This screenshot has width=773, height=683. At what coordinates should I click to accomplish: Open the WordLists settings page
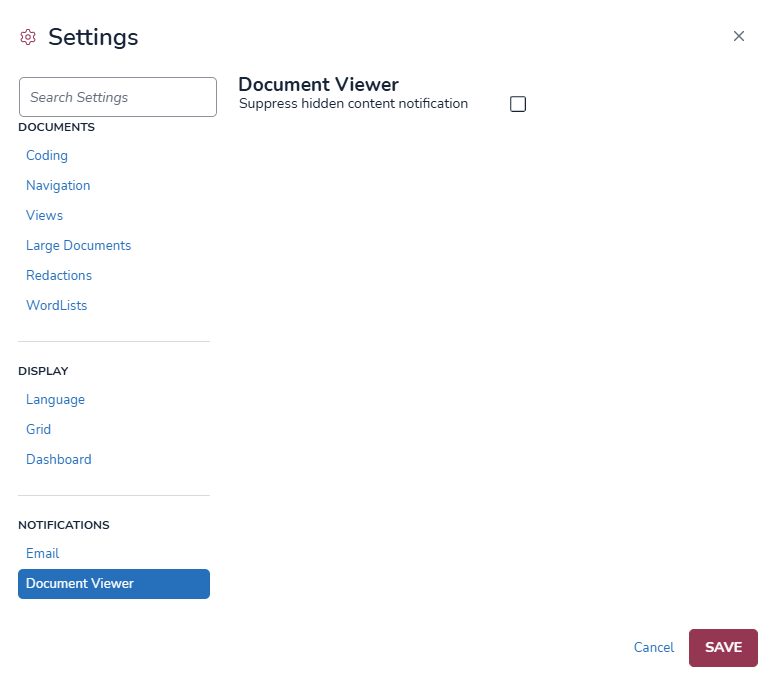point(56,305)
